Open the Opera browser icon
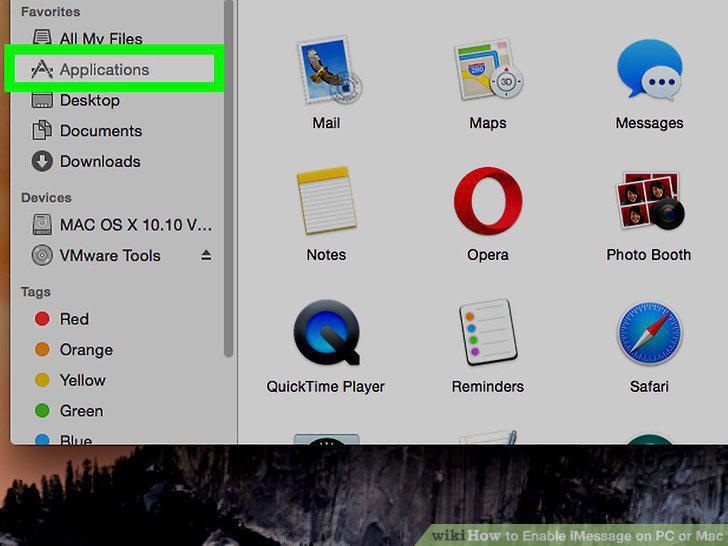Screen dimensions: 728x546 pos(488,201)
